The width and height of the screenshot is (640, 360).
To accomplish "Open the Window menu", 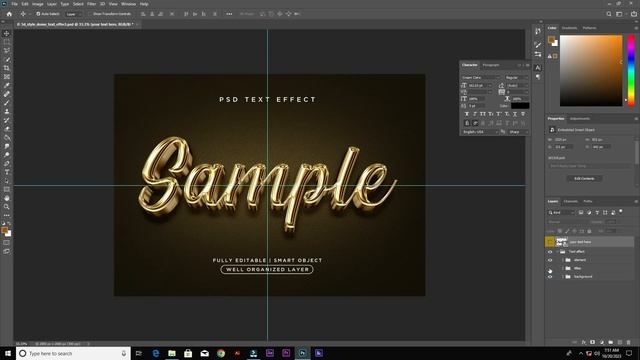I will tap(128, 4).
